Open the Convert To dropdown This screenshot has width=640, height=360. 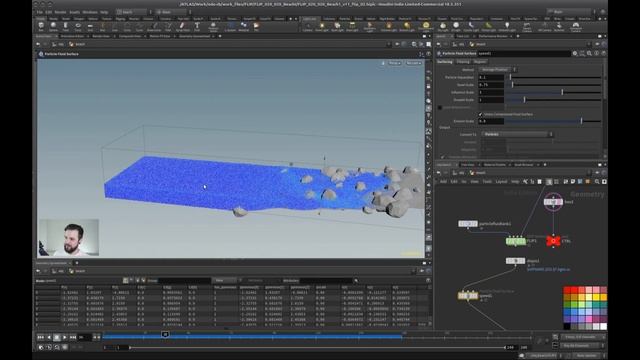pyautogui.click(x=517, y=134)
